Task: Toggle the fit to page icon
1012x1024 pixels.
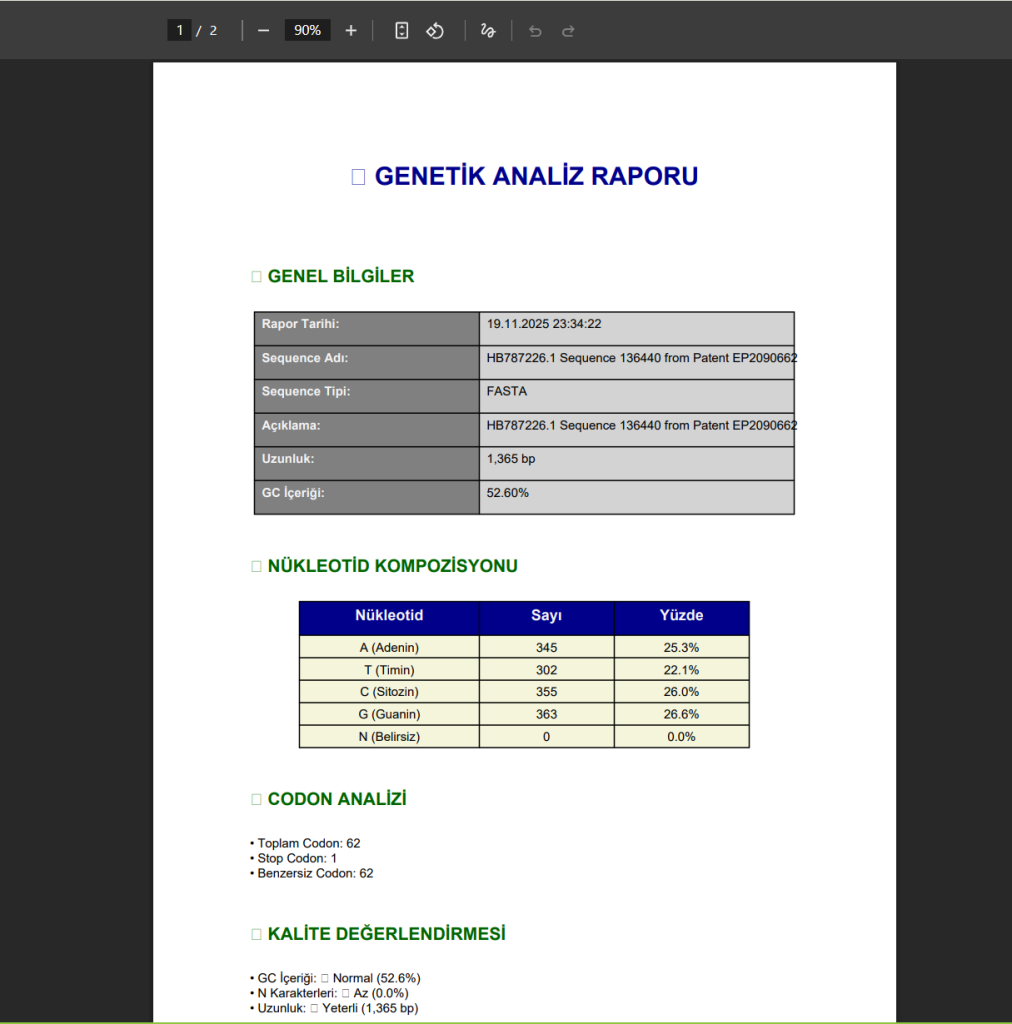Action: point(401,31)
